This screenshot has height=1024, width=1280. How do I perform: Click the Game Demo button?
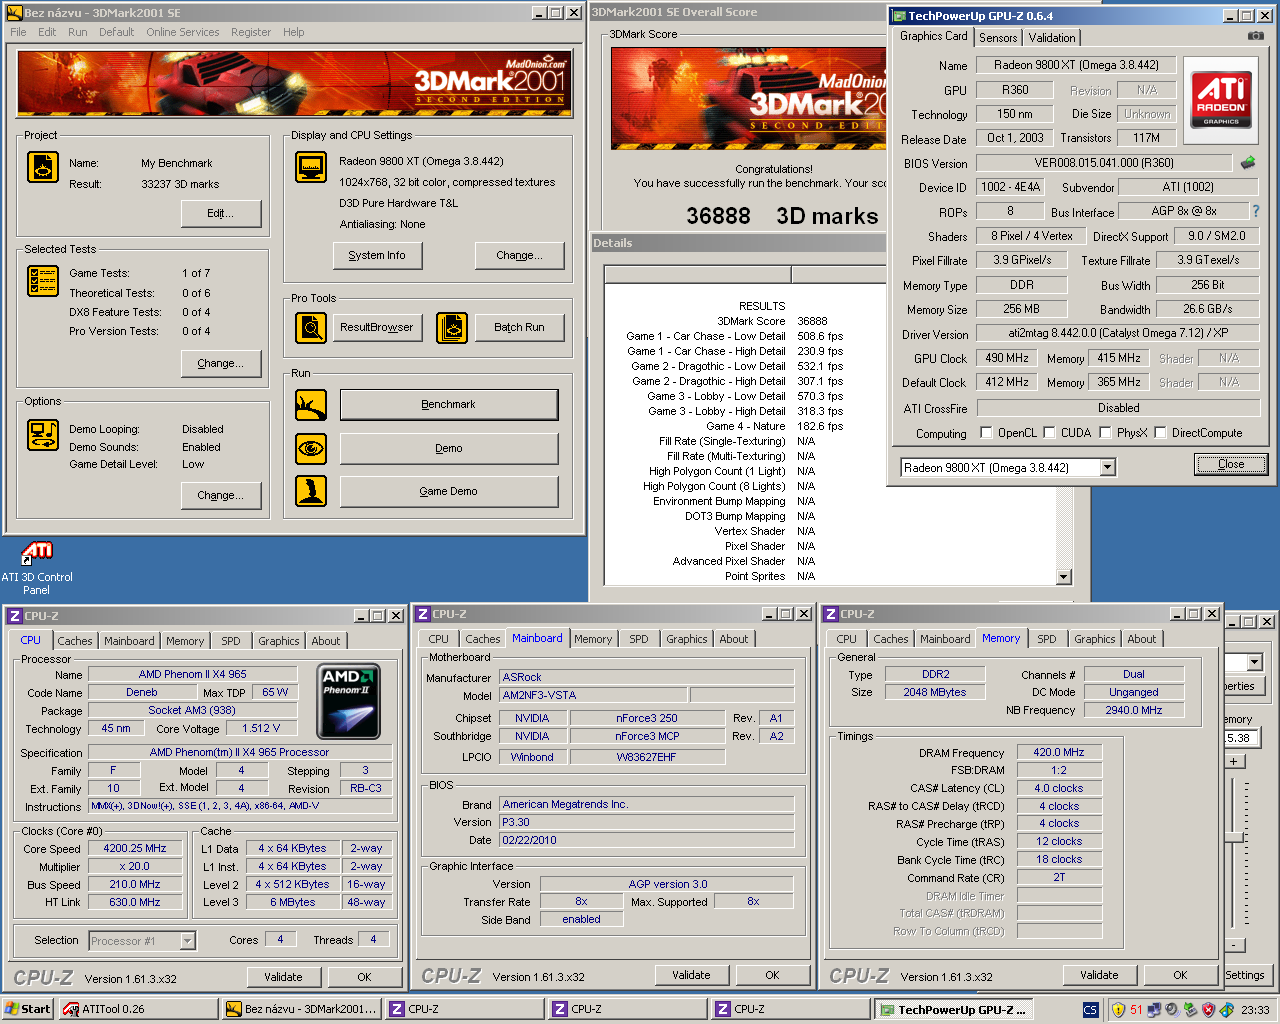pos(449,491)
